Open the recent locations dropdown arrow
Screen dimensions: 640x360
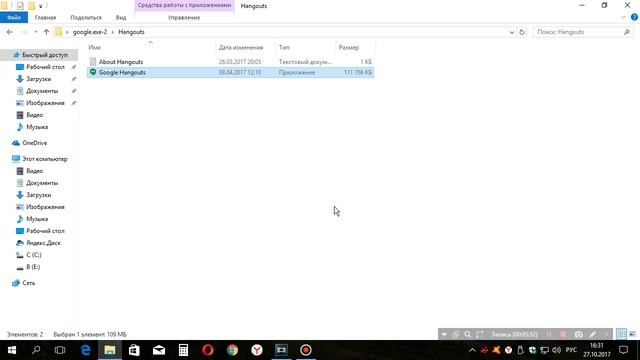tap(36, 32)
